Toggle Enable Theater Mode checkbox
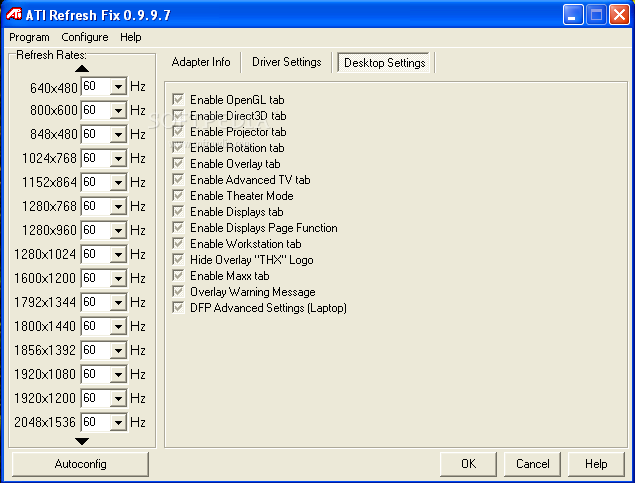Screen dimensions: 635x483 tap(178, 195)
